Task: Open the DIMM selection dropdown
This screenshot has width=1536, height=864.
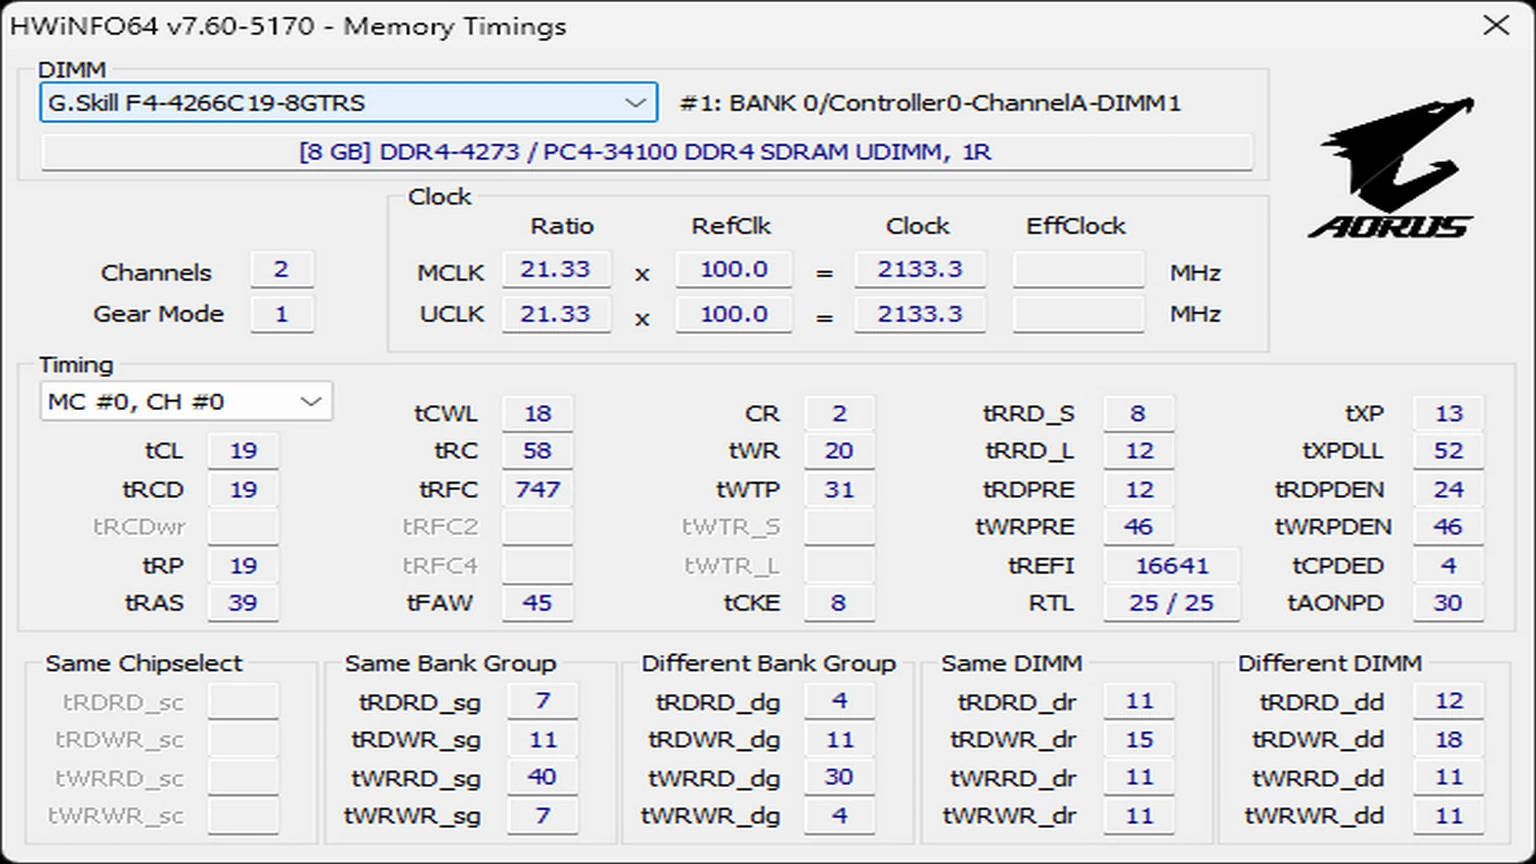Action: [x=348, y=103]
